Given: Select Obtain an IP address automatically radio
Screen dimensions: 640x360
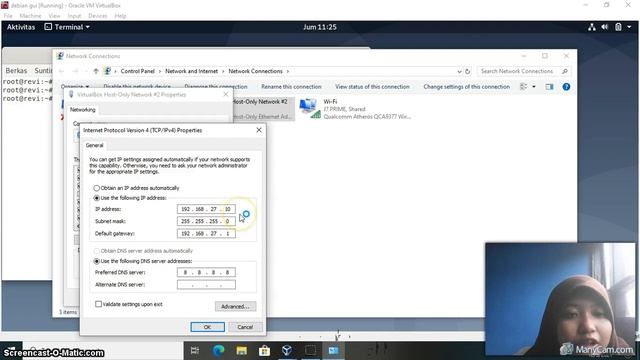Looking at the screenshot, I should pos(96,188).
